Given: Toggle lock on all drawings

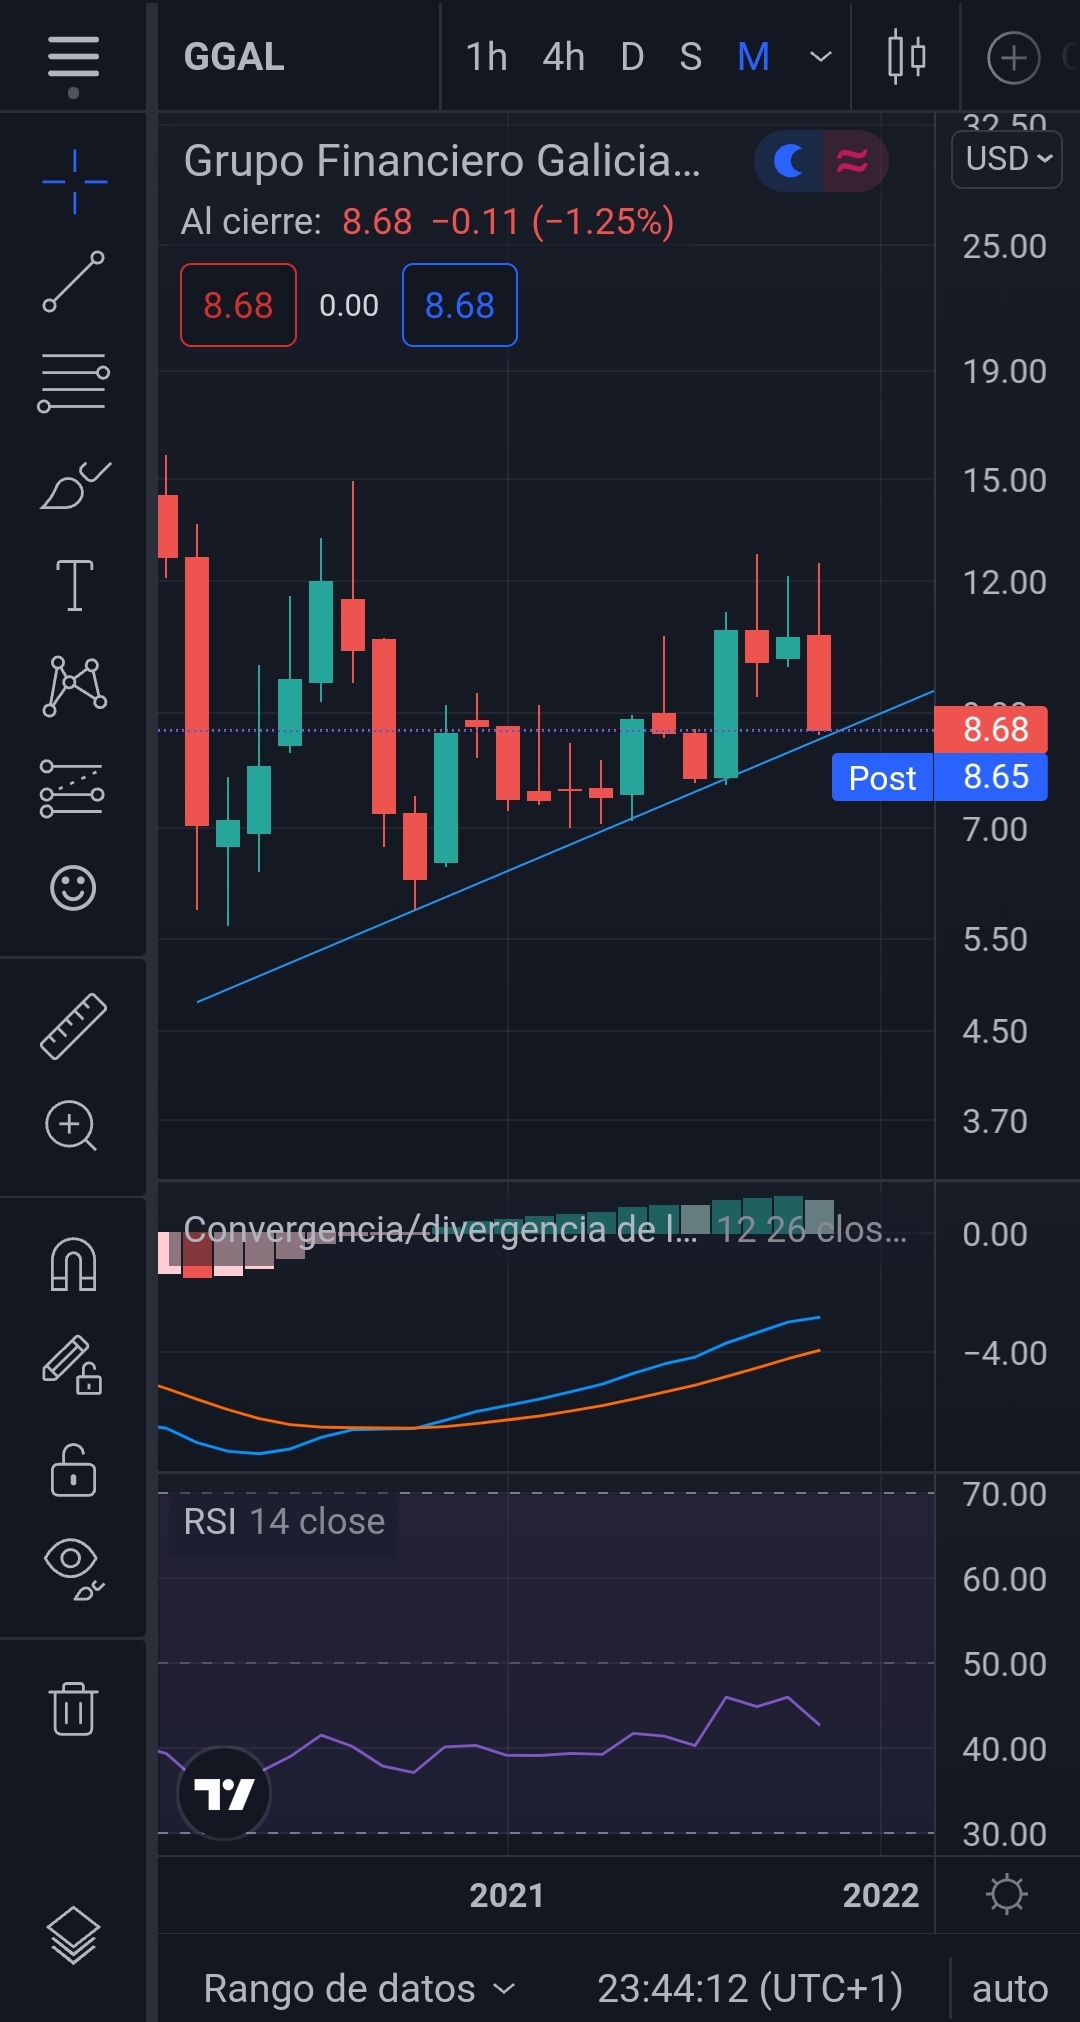Looking at the screenshot, I should tap(73, 1470).
